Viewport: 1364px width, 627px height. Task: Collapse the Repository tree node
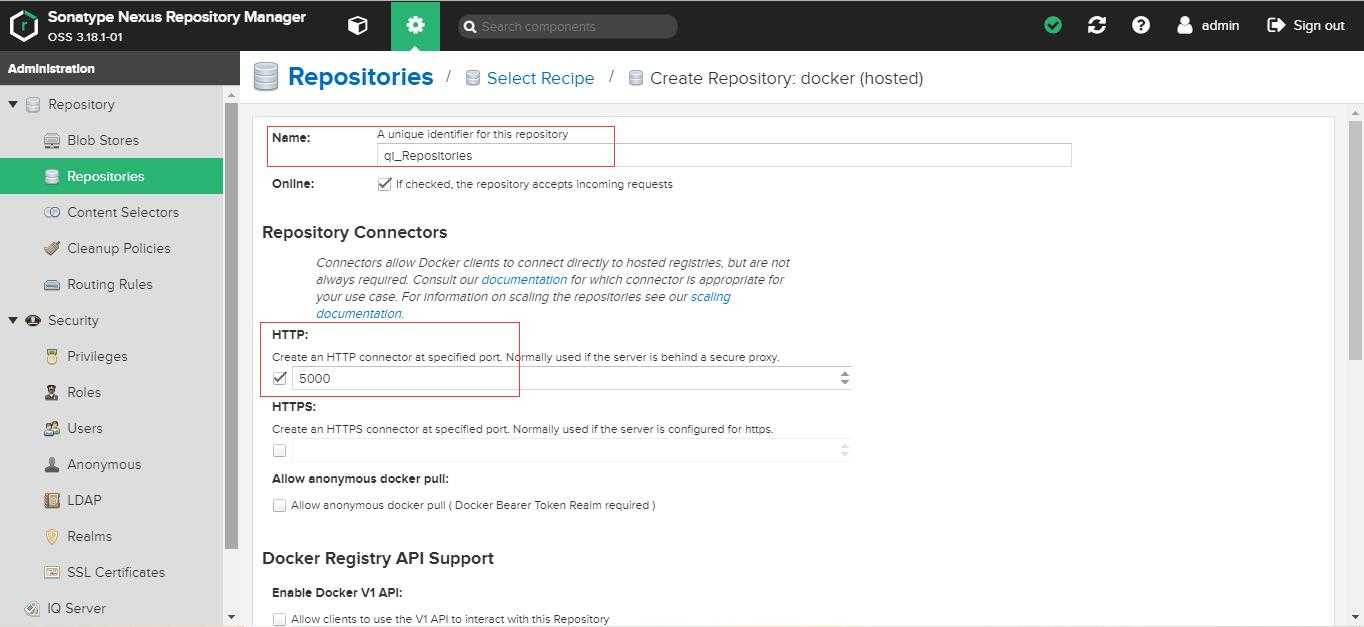click(x=13, y=105)
